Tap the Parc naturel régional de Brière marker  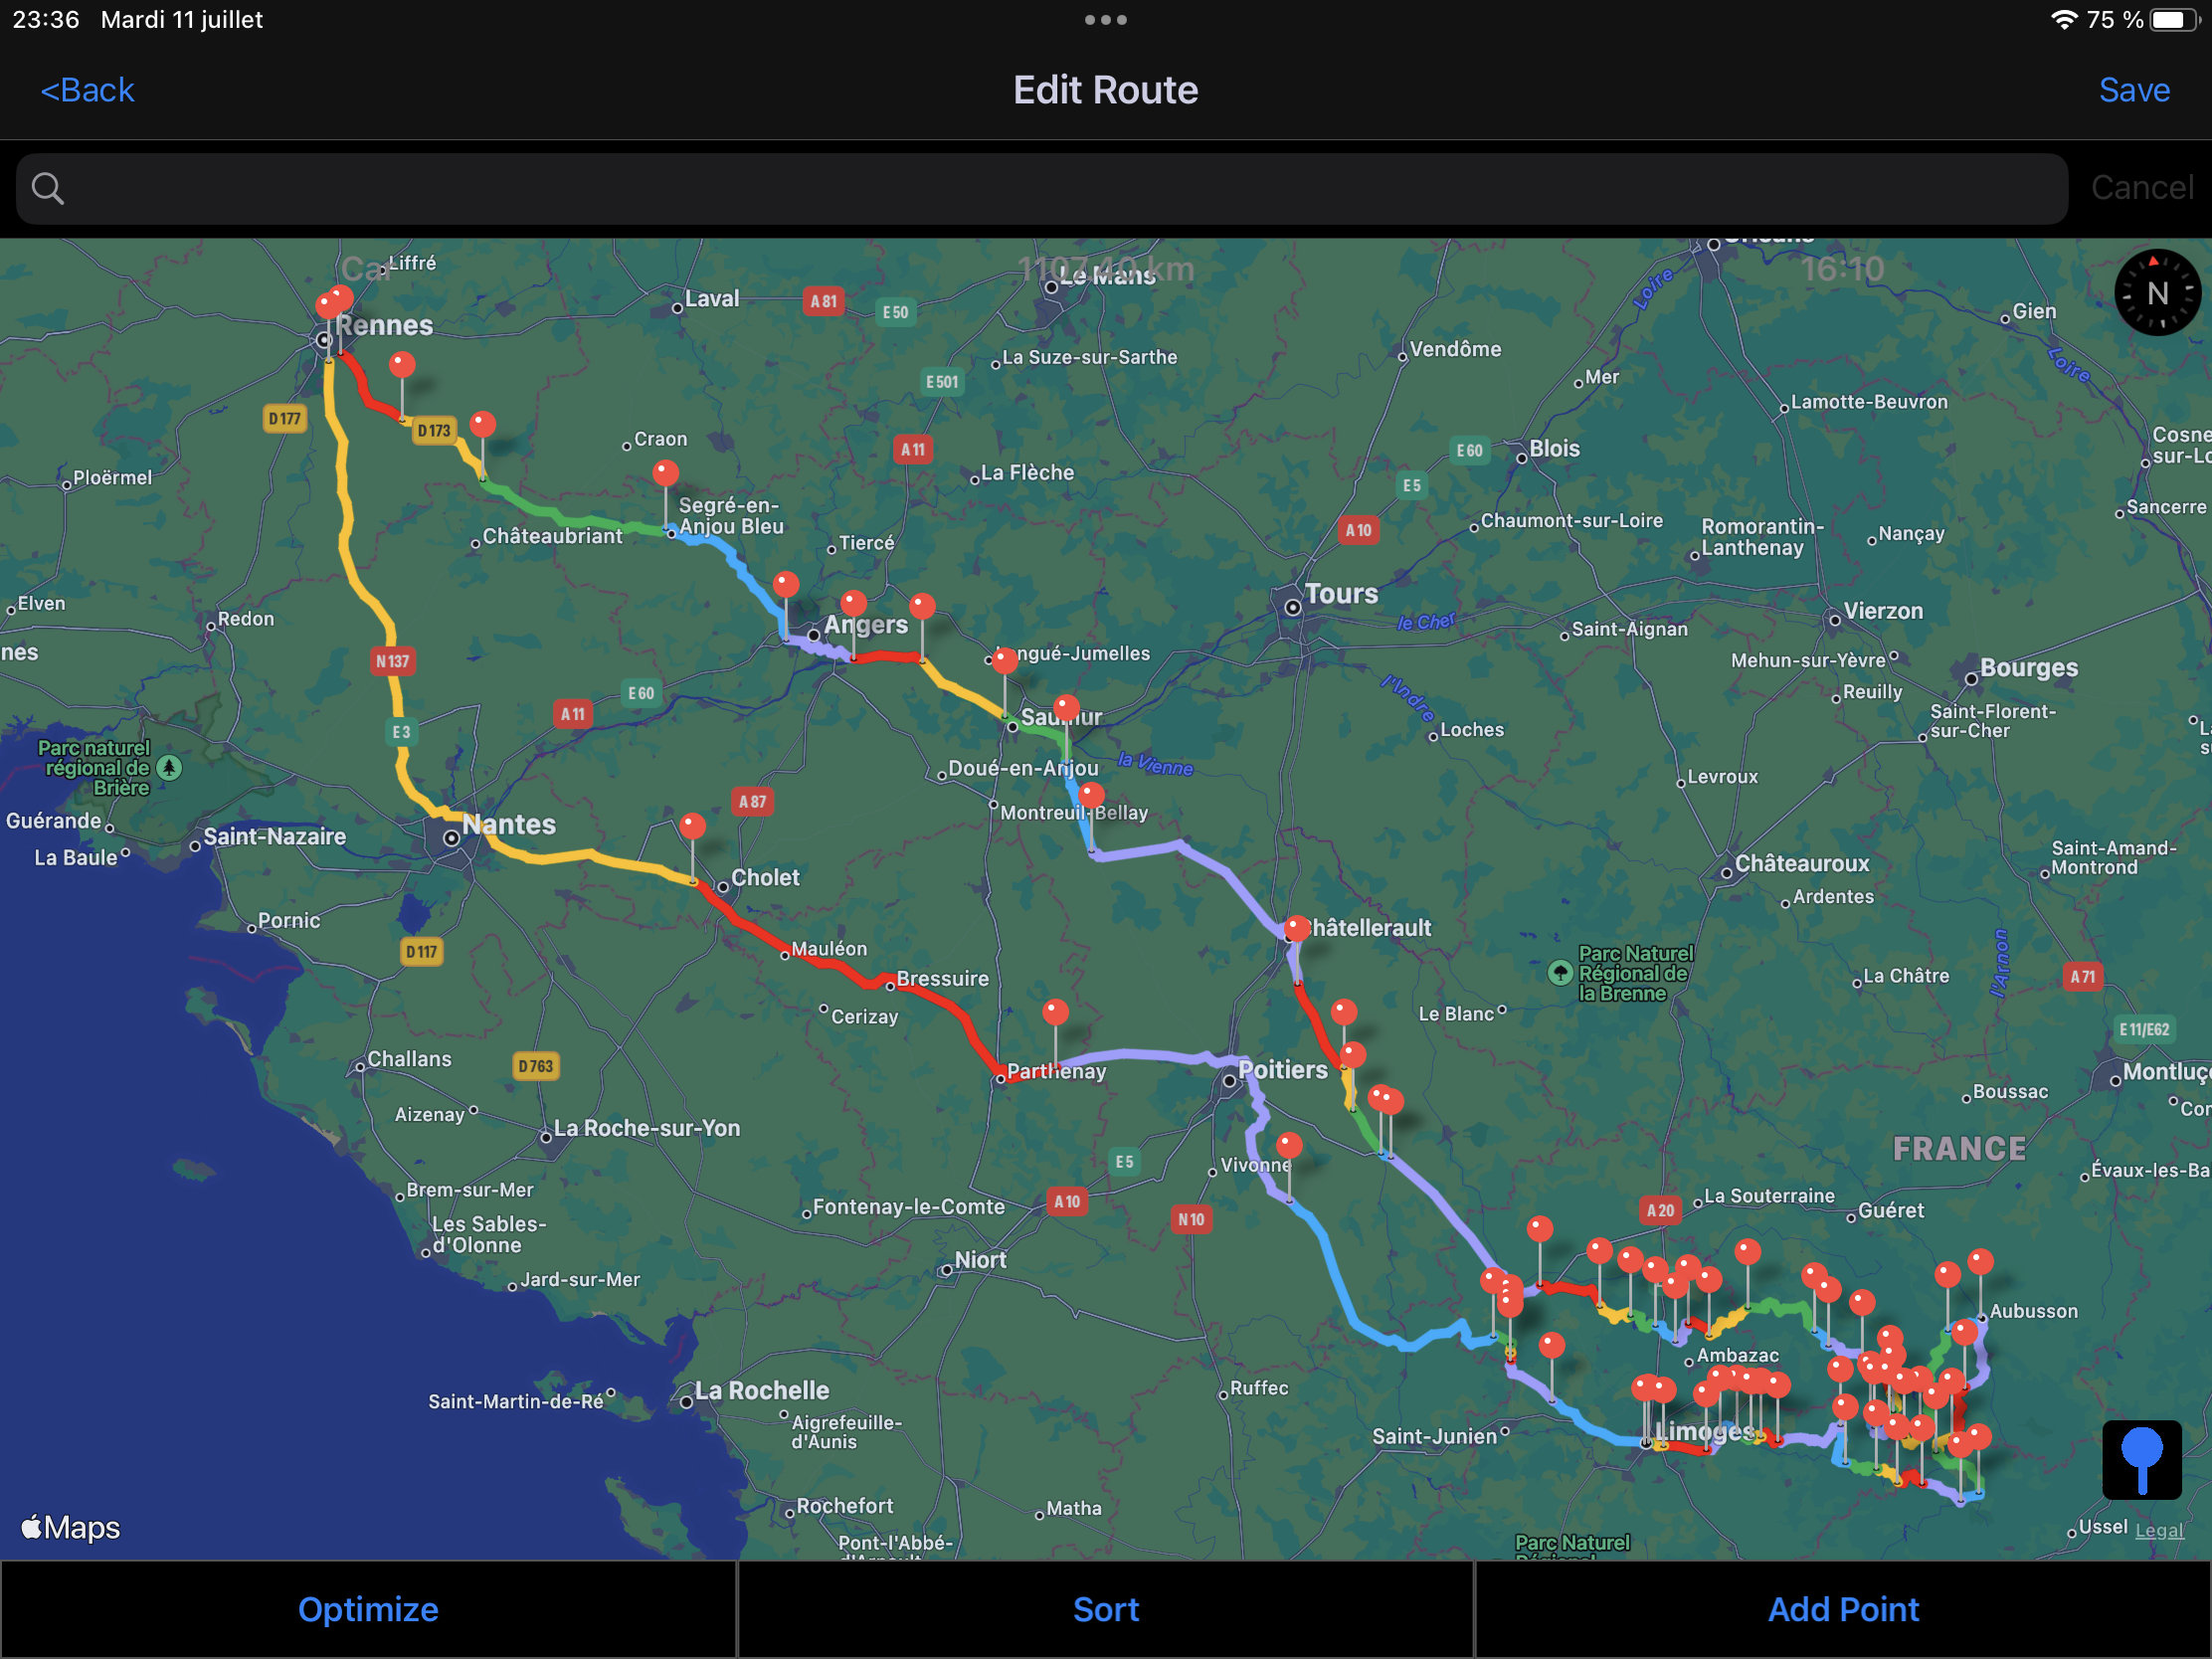point(170,768)
